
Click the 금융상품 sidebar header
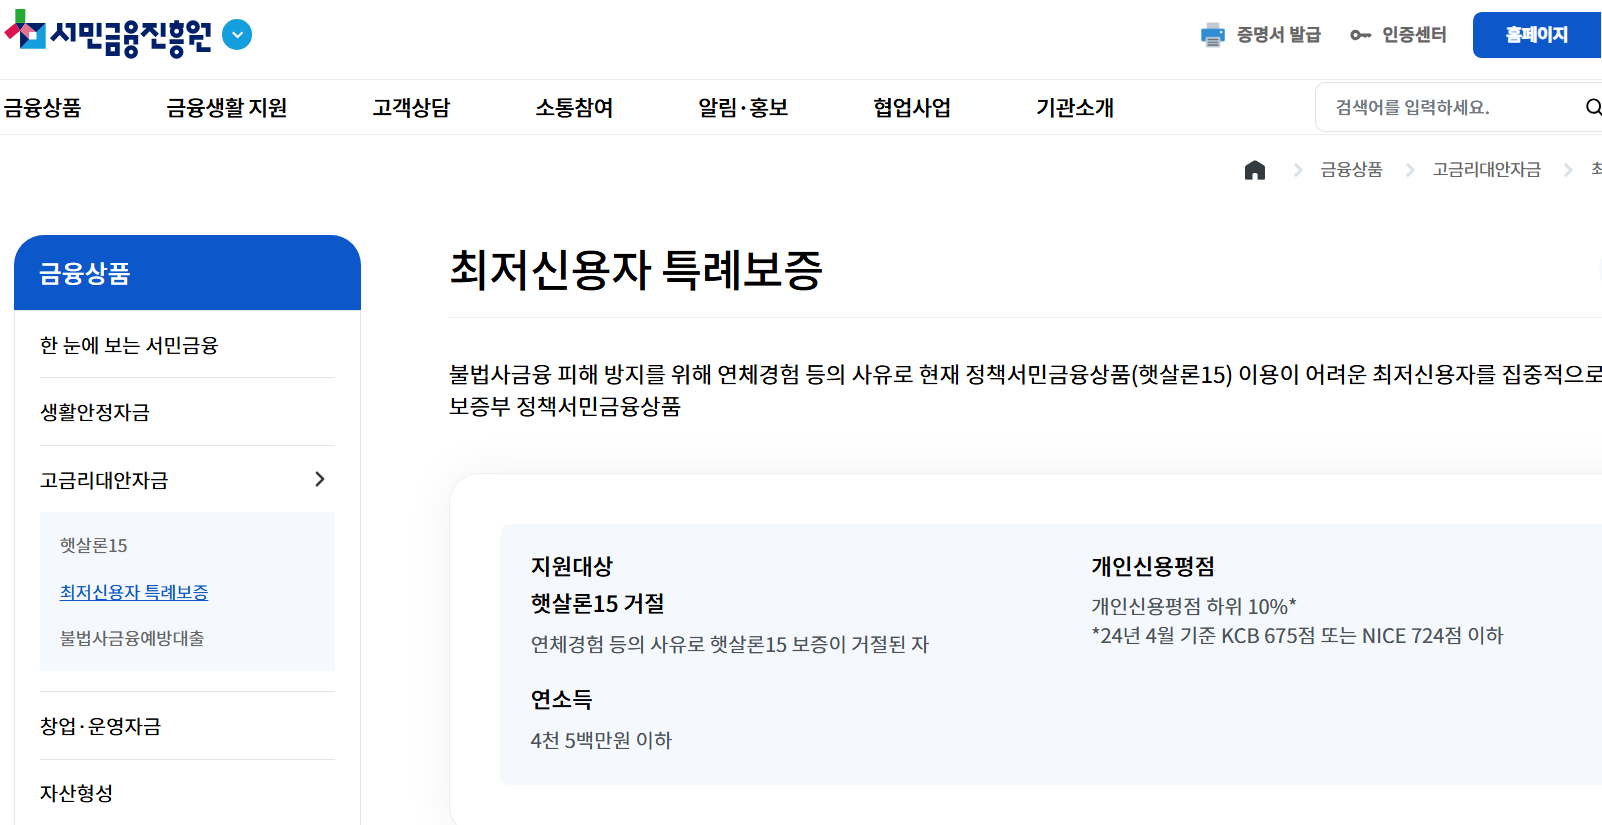187,273
